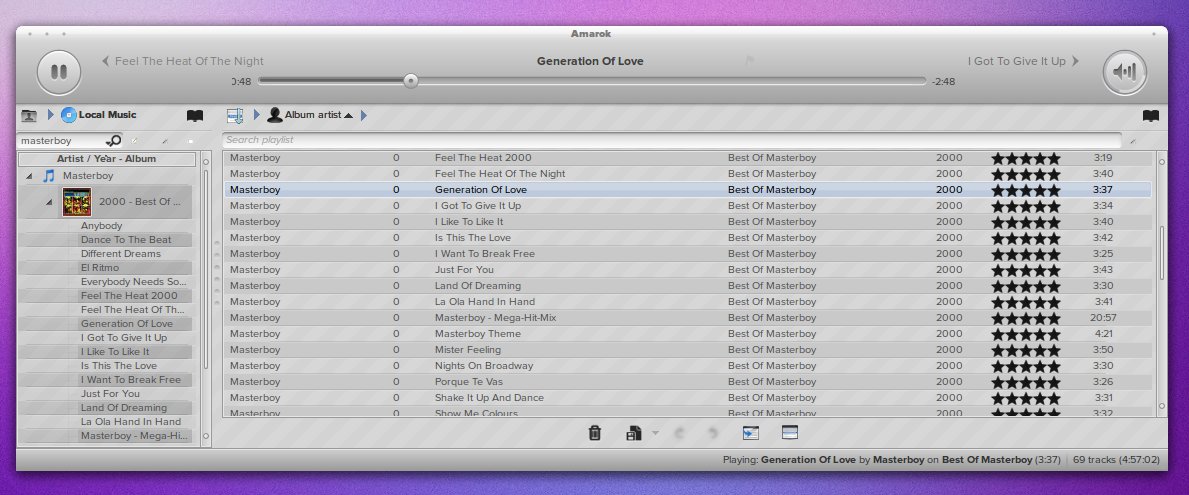Click star rating of Just For You row
Screen dimensions: 1189x495
coord(1025,270)
